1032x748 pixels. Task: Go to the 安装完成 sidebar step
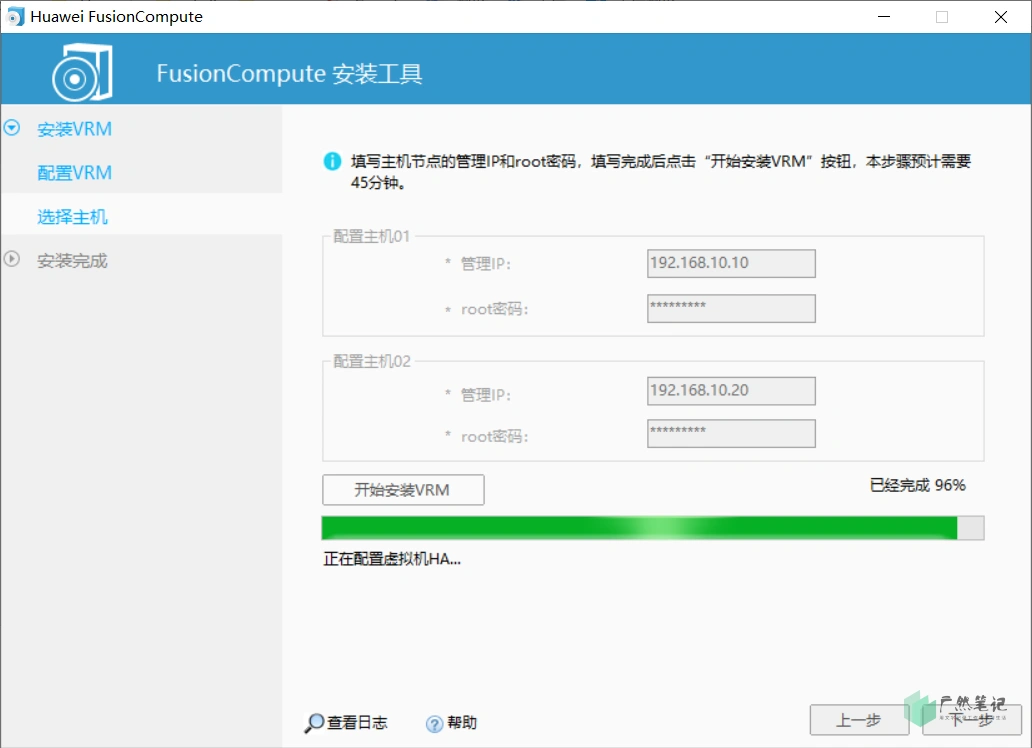[72, 261]
